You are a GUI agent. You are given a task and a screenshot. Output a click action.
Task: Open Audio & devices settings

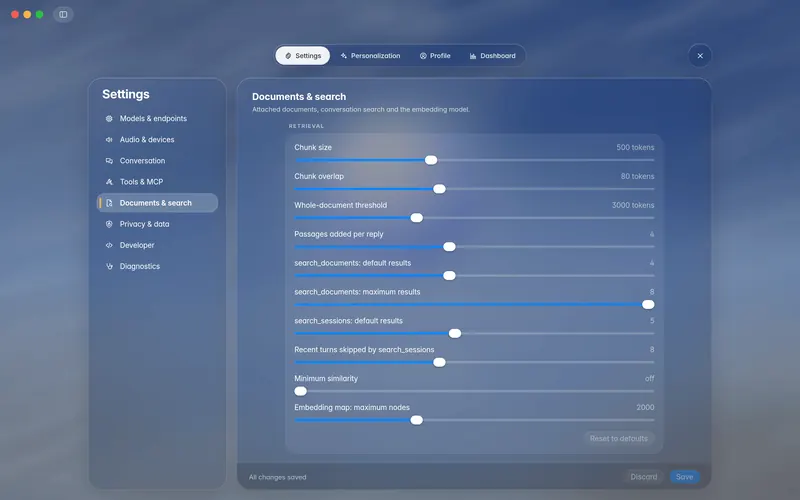pyautogui.click(x=157, y=139)
